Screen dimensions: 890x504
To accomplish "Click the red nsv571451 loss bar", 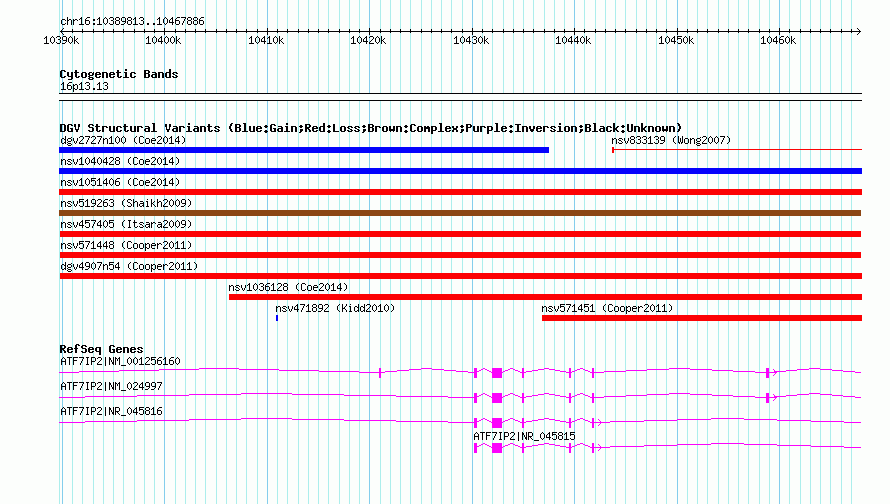I will [x=702, y=318].
